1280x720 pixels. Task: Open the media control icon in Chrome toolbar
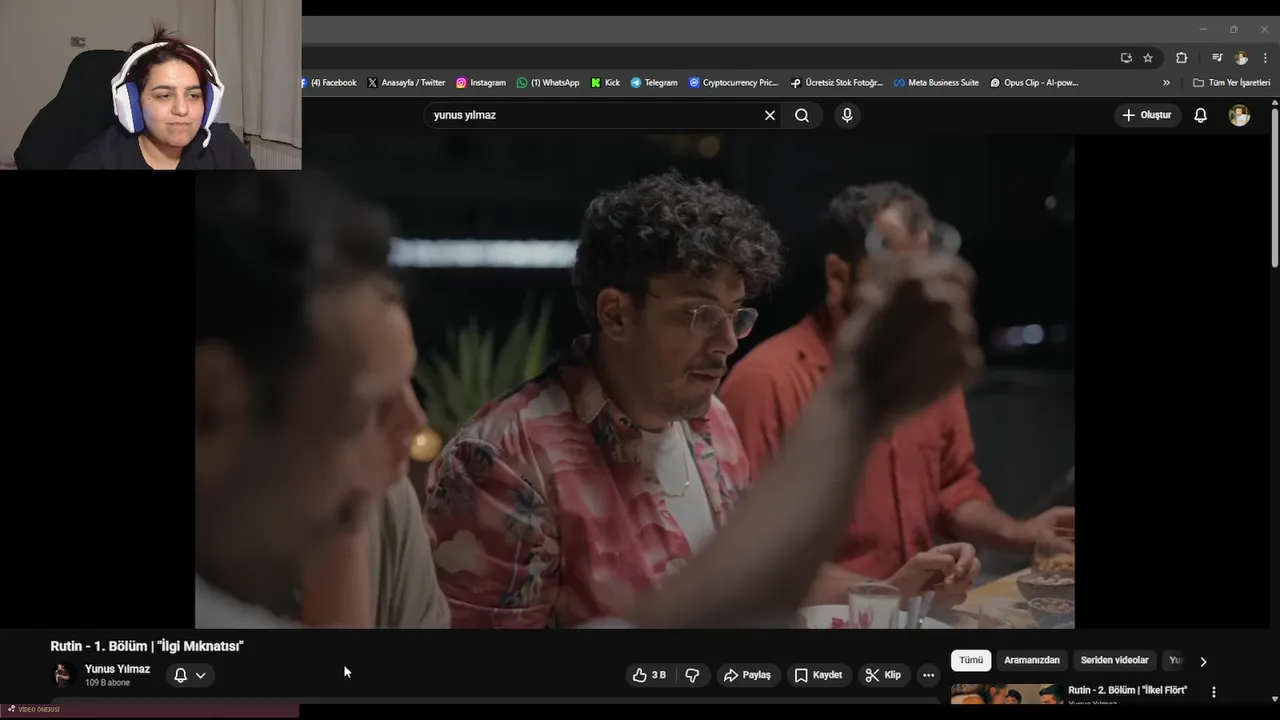click(x=1217, y=58)
